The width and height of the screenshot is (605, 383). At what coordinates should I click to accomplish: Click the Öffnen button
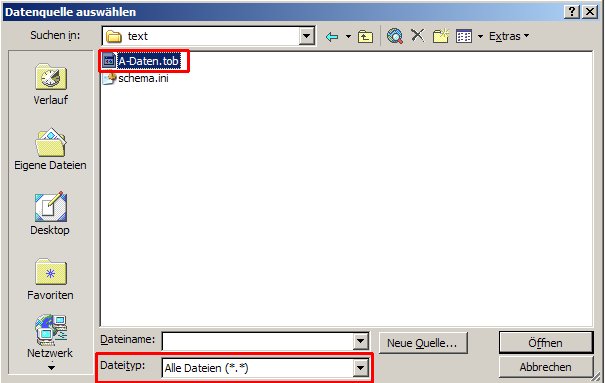pyautogui.click(x=546, y=343)
